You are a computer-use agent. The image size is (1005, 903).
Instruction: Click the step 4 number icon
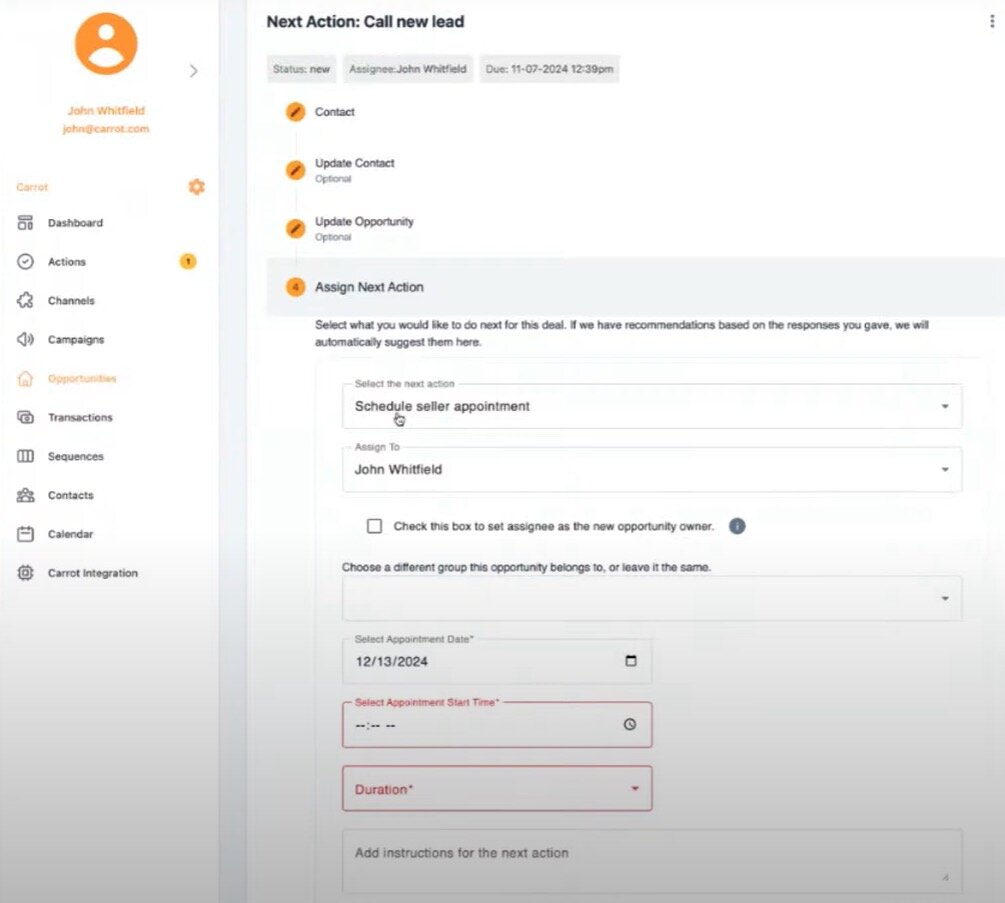tap(295, 287)
